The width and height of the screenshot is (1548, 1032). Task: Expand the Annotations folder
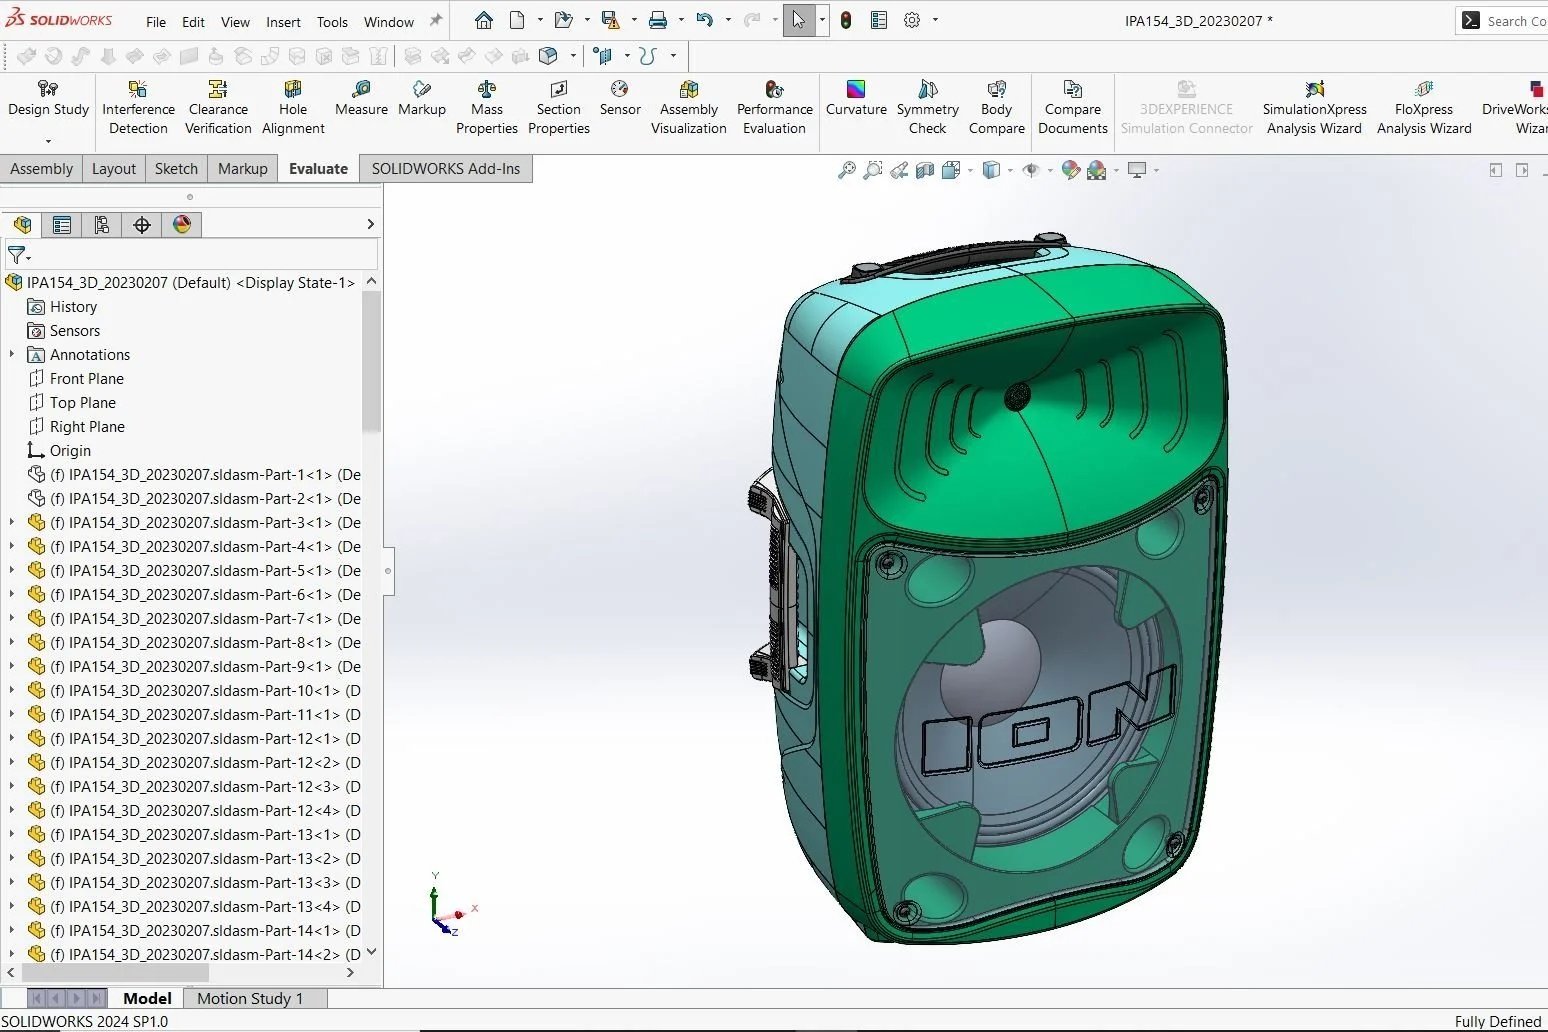pyautogui.click(x=12, y=354)
